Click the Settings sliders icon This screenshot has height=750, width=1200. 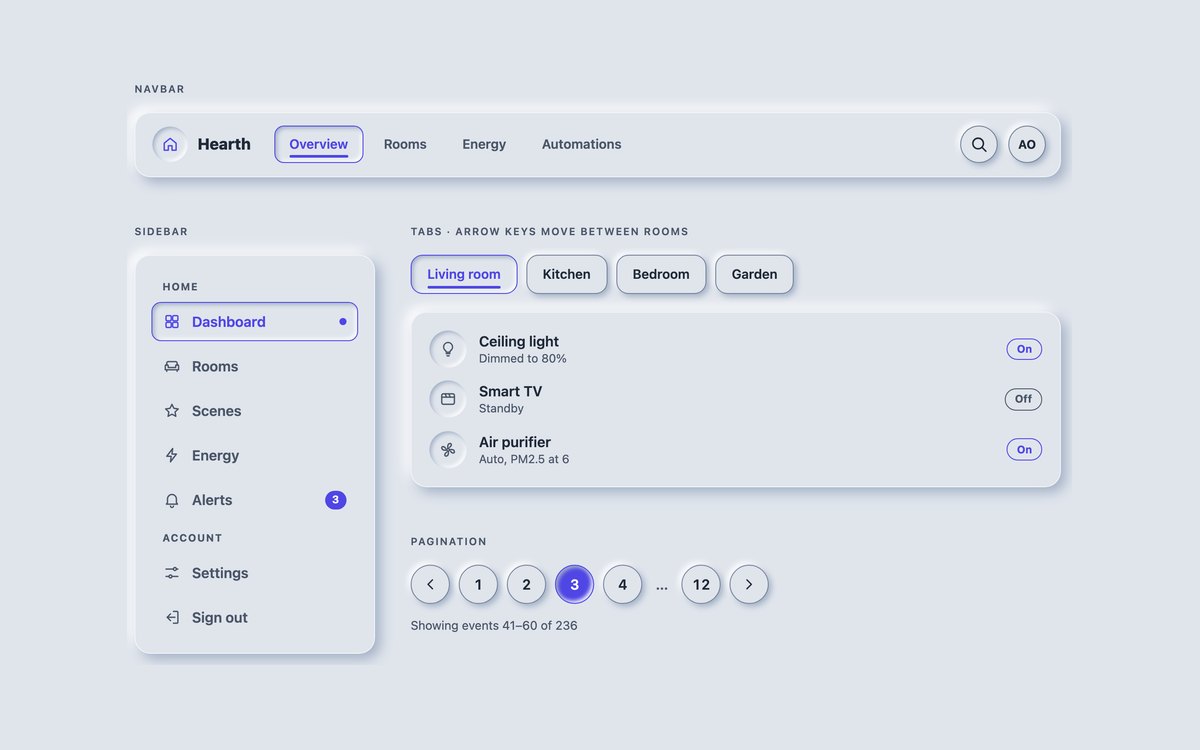(172, 573)
